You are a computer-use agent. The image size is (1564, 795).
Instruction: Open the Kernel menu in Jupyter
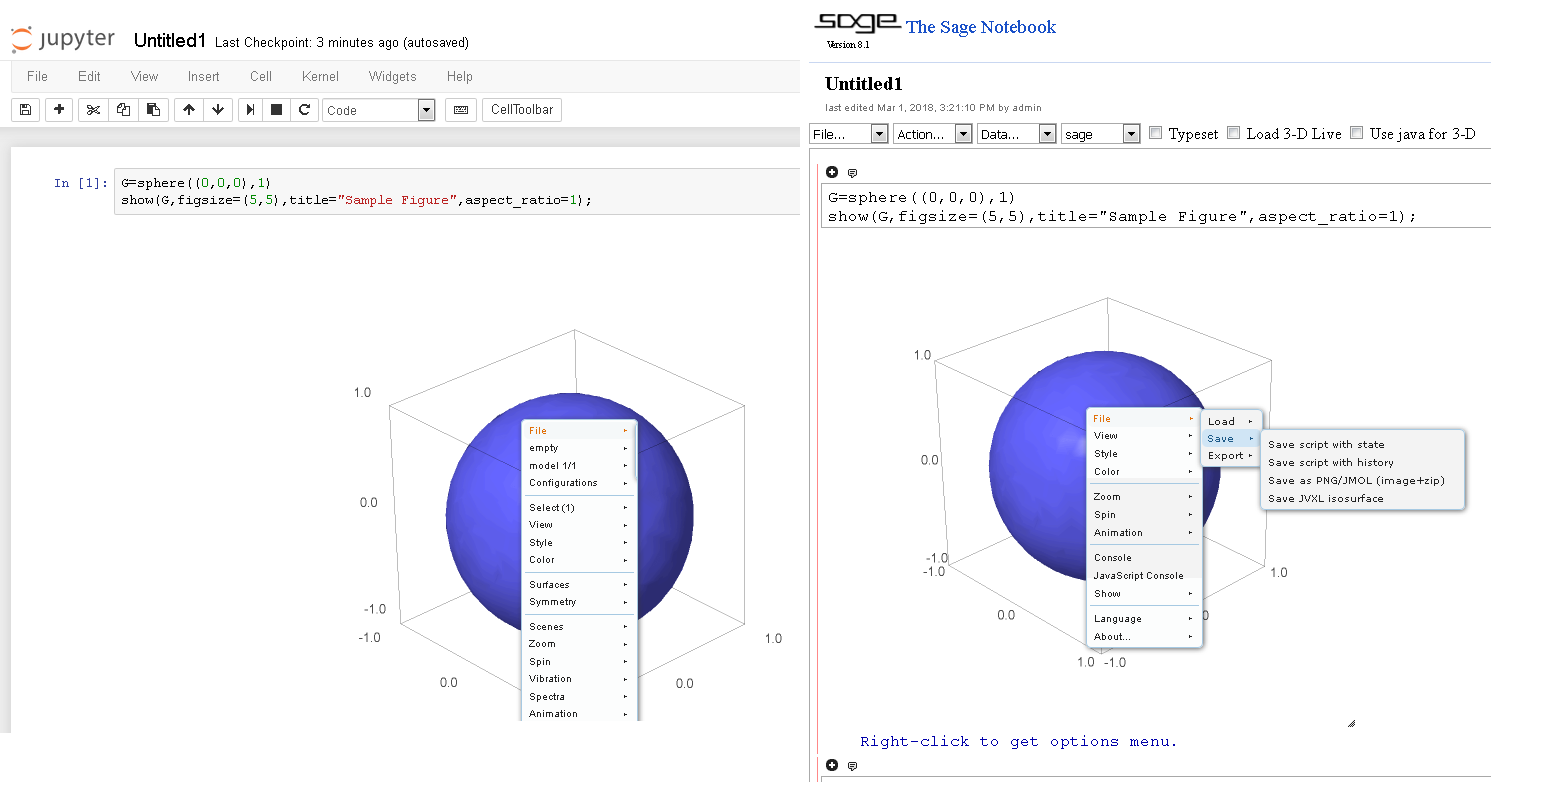point(320,76)
